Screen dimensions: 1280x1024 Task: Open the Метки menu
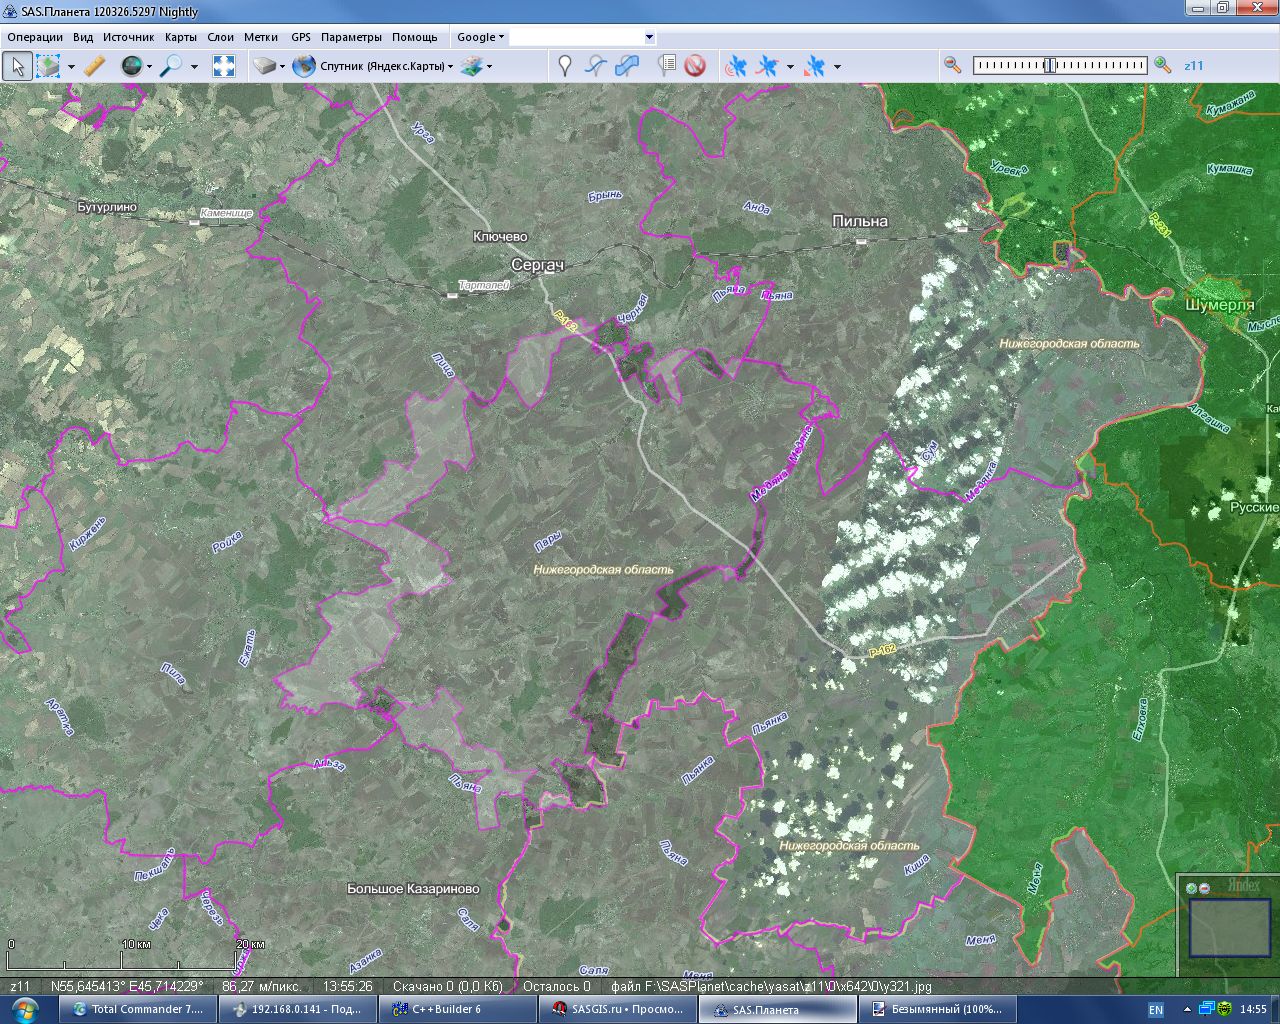tap(260, 37)
